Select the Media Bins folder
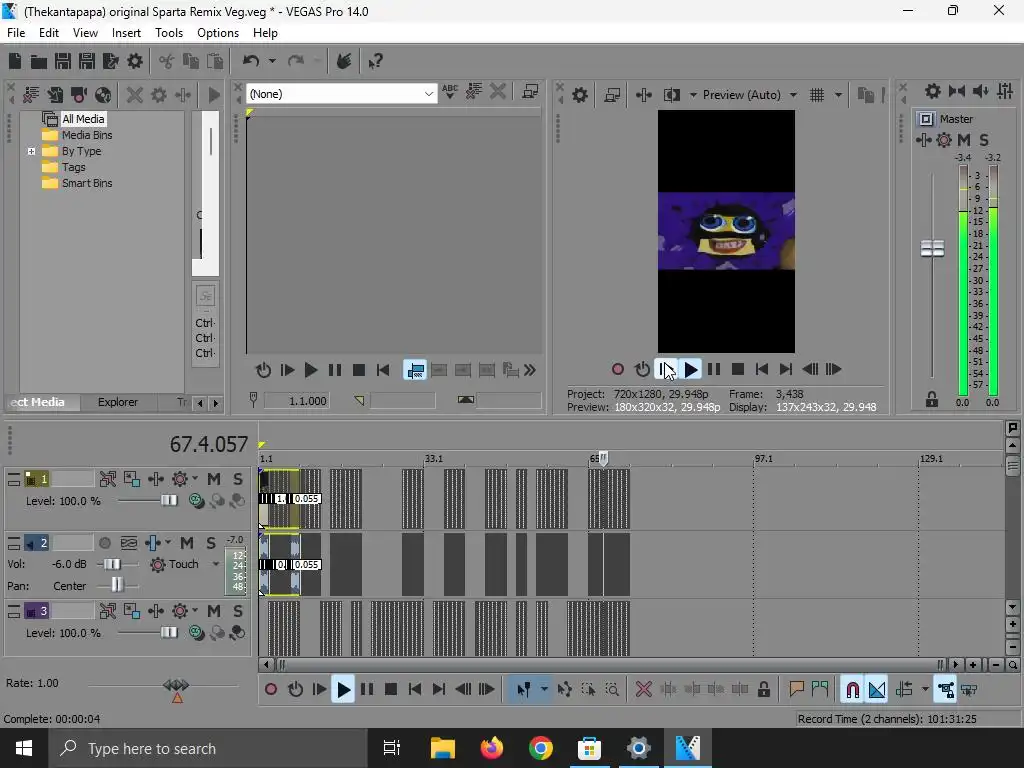 (87, 135)
